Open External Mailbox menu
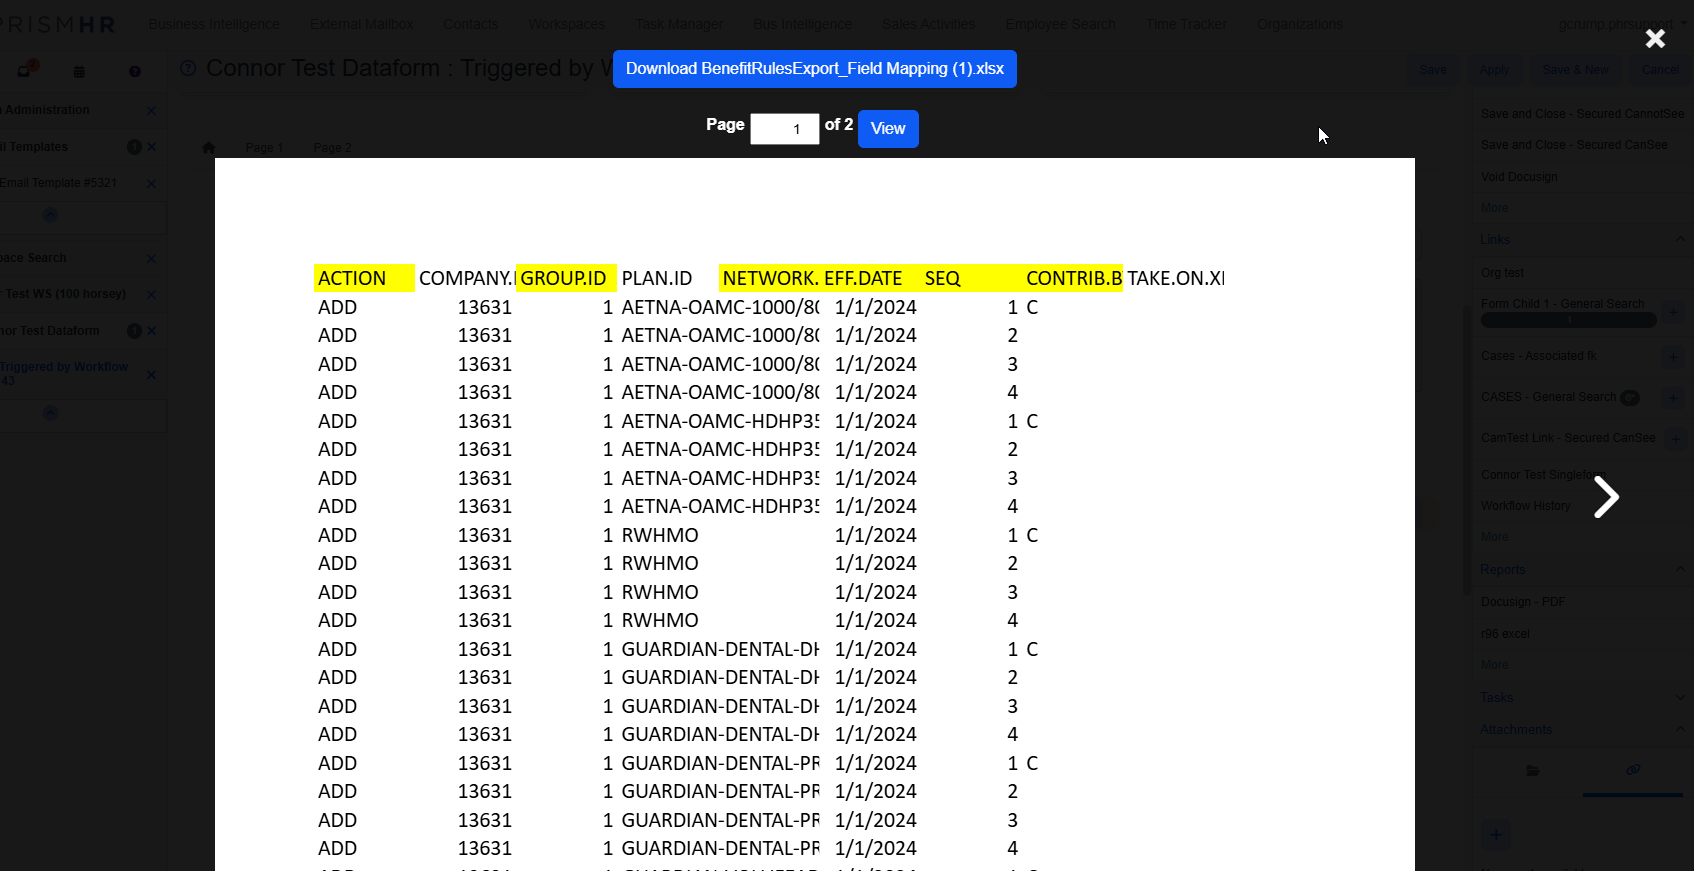The height and width of the screenshot is (871, 1694). click(361, 24)
